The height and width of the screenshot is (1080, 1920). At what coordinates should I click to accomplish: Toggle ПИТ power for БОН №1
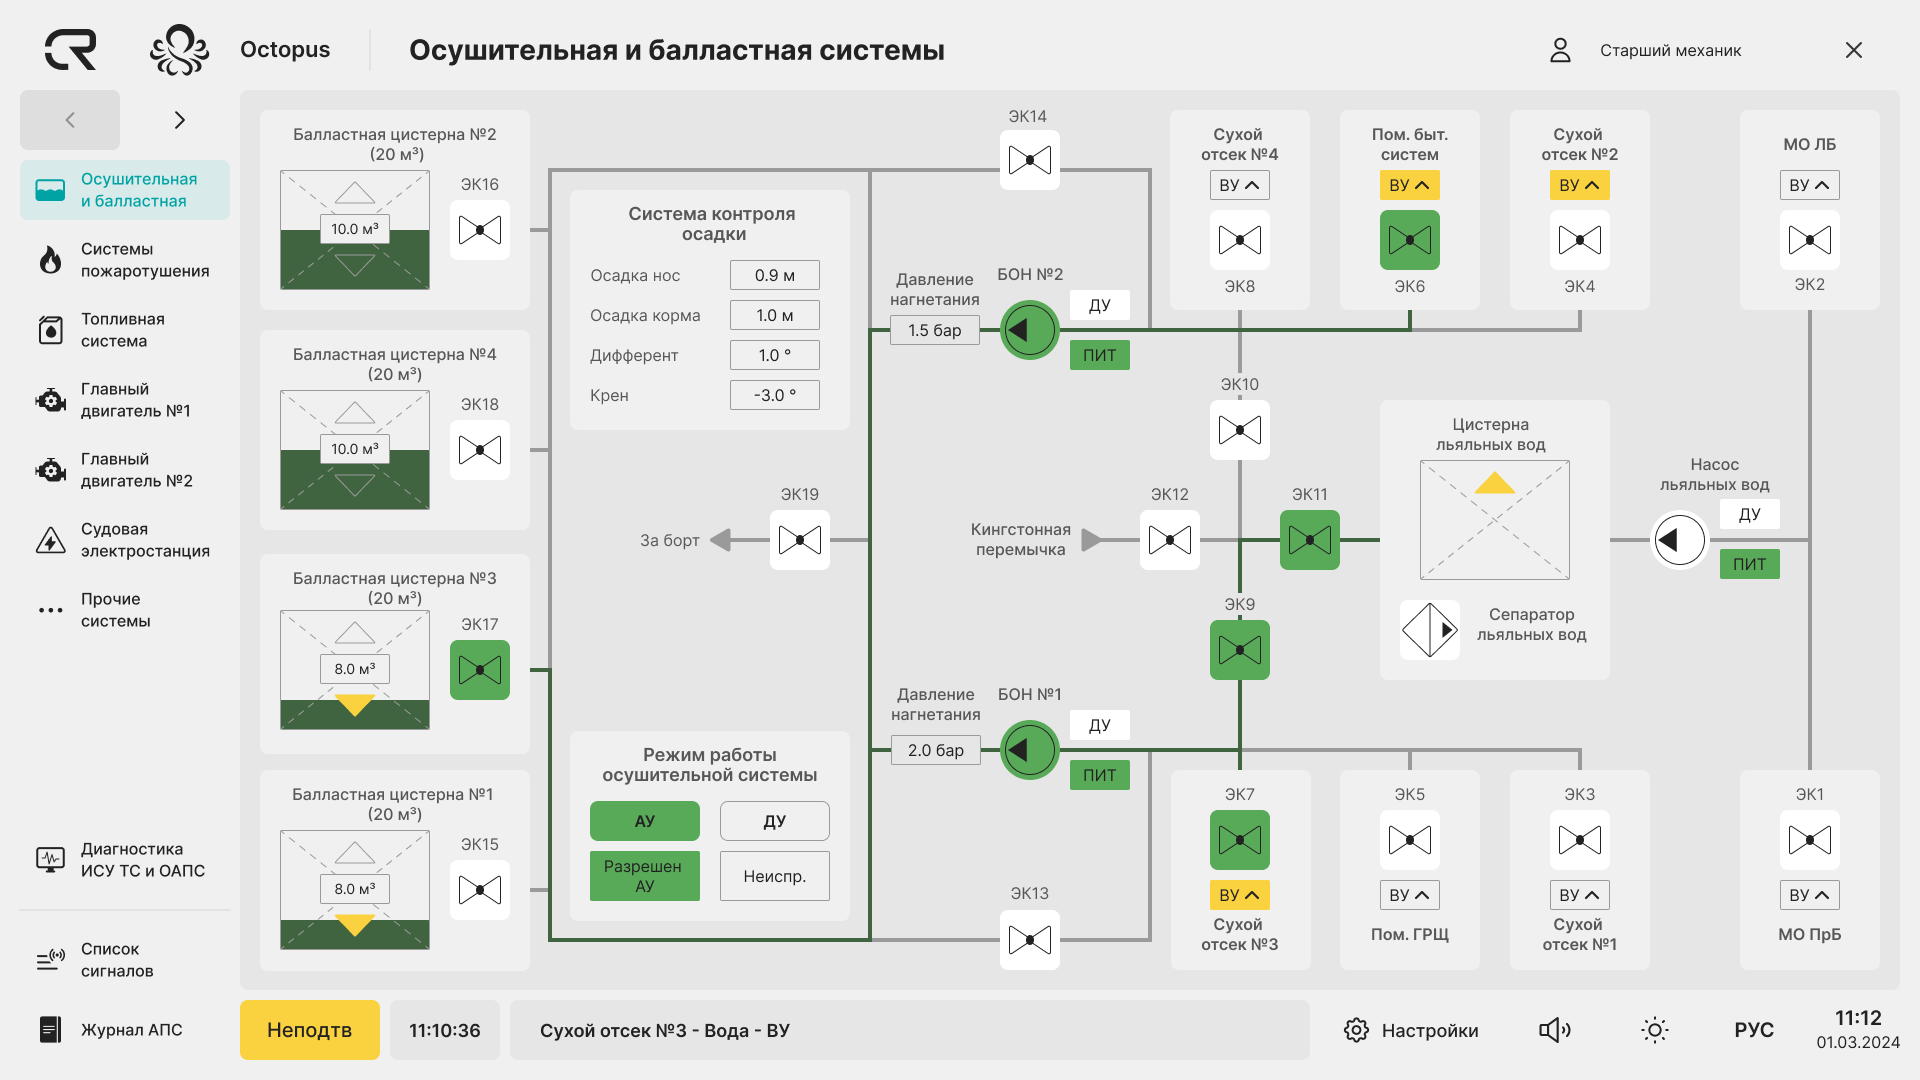1100,775
